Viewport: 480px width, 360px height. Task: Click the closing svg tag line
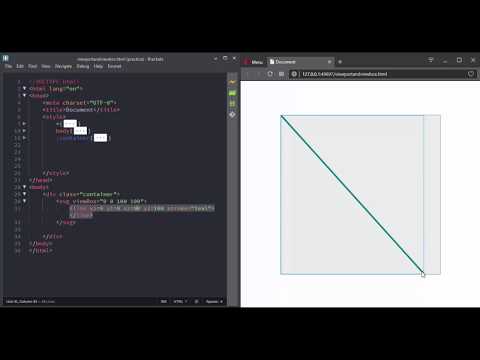66,222
